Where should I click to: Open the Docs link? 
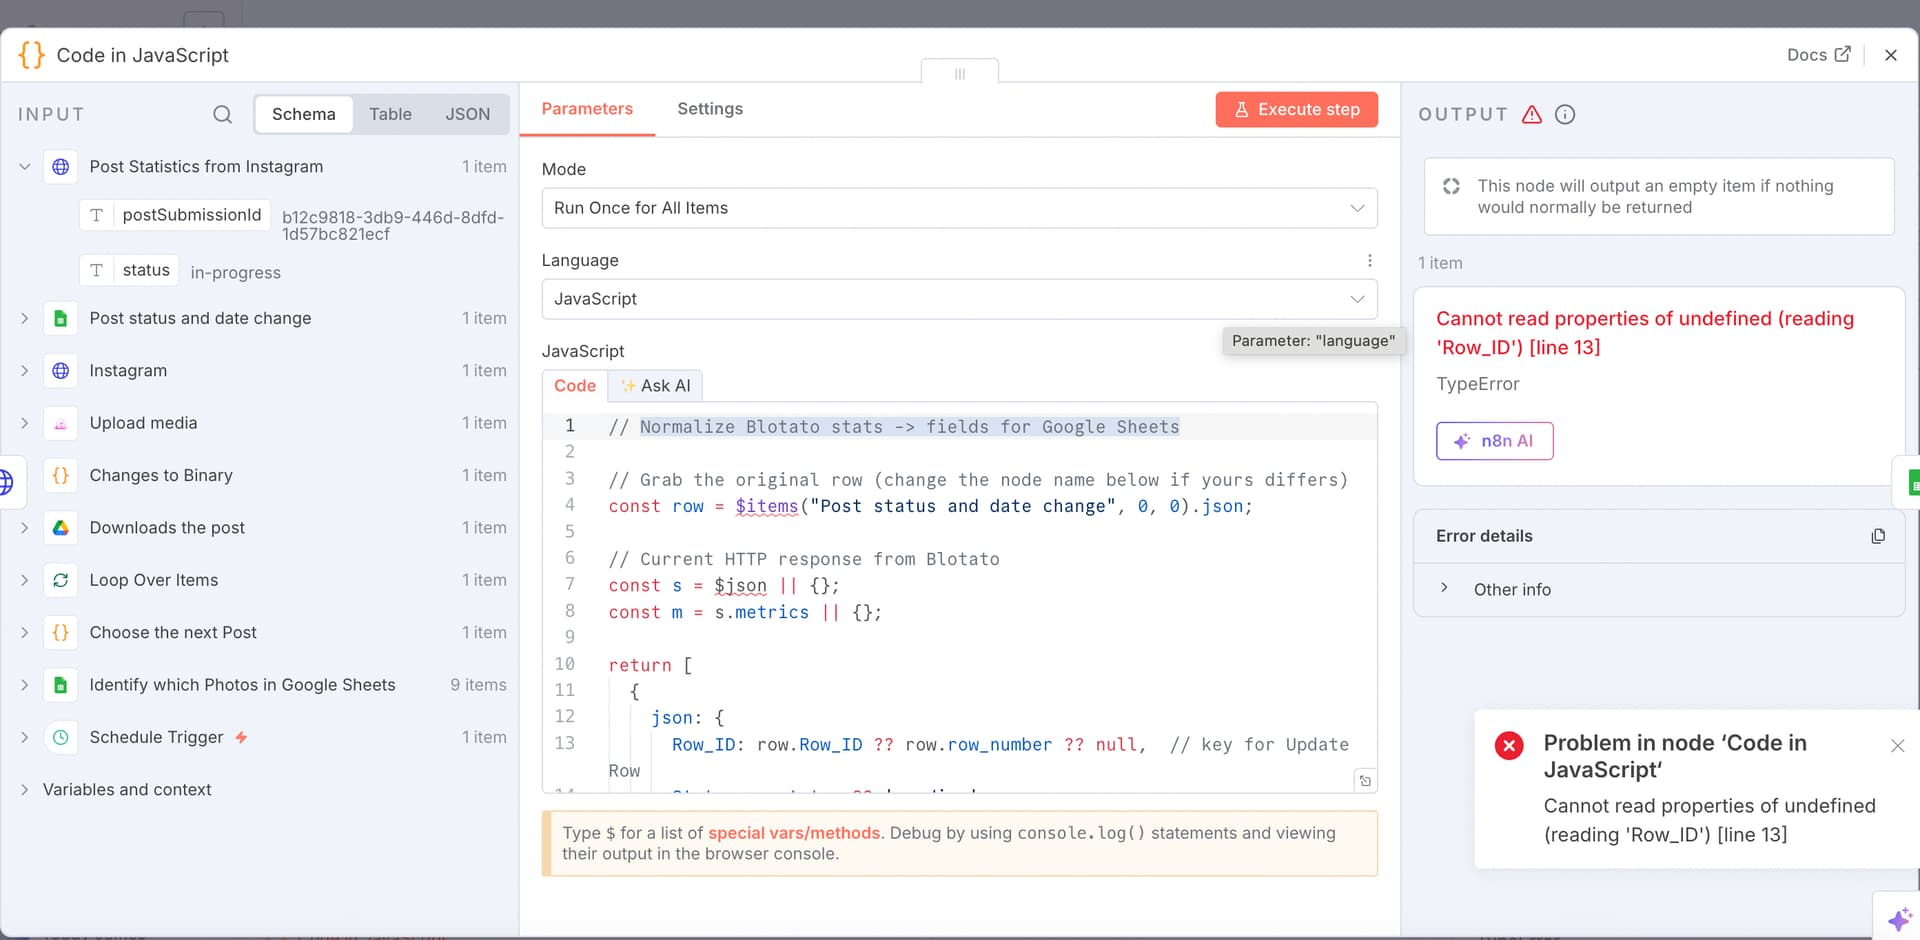click(1819, 55)
